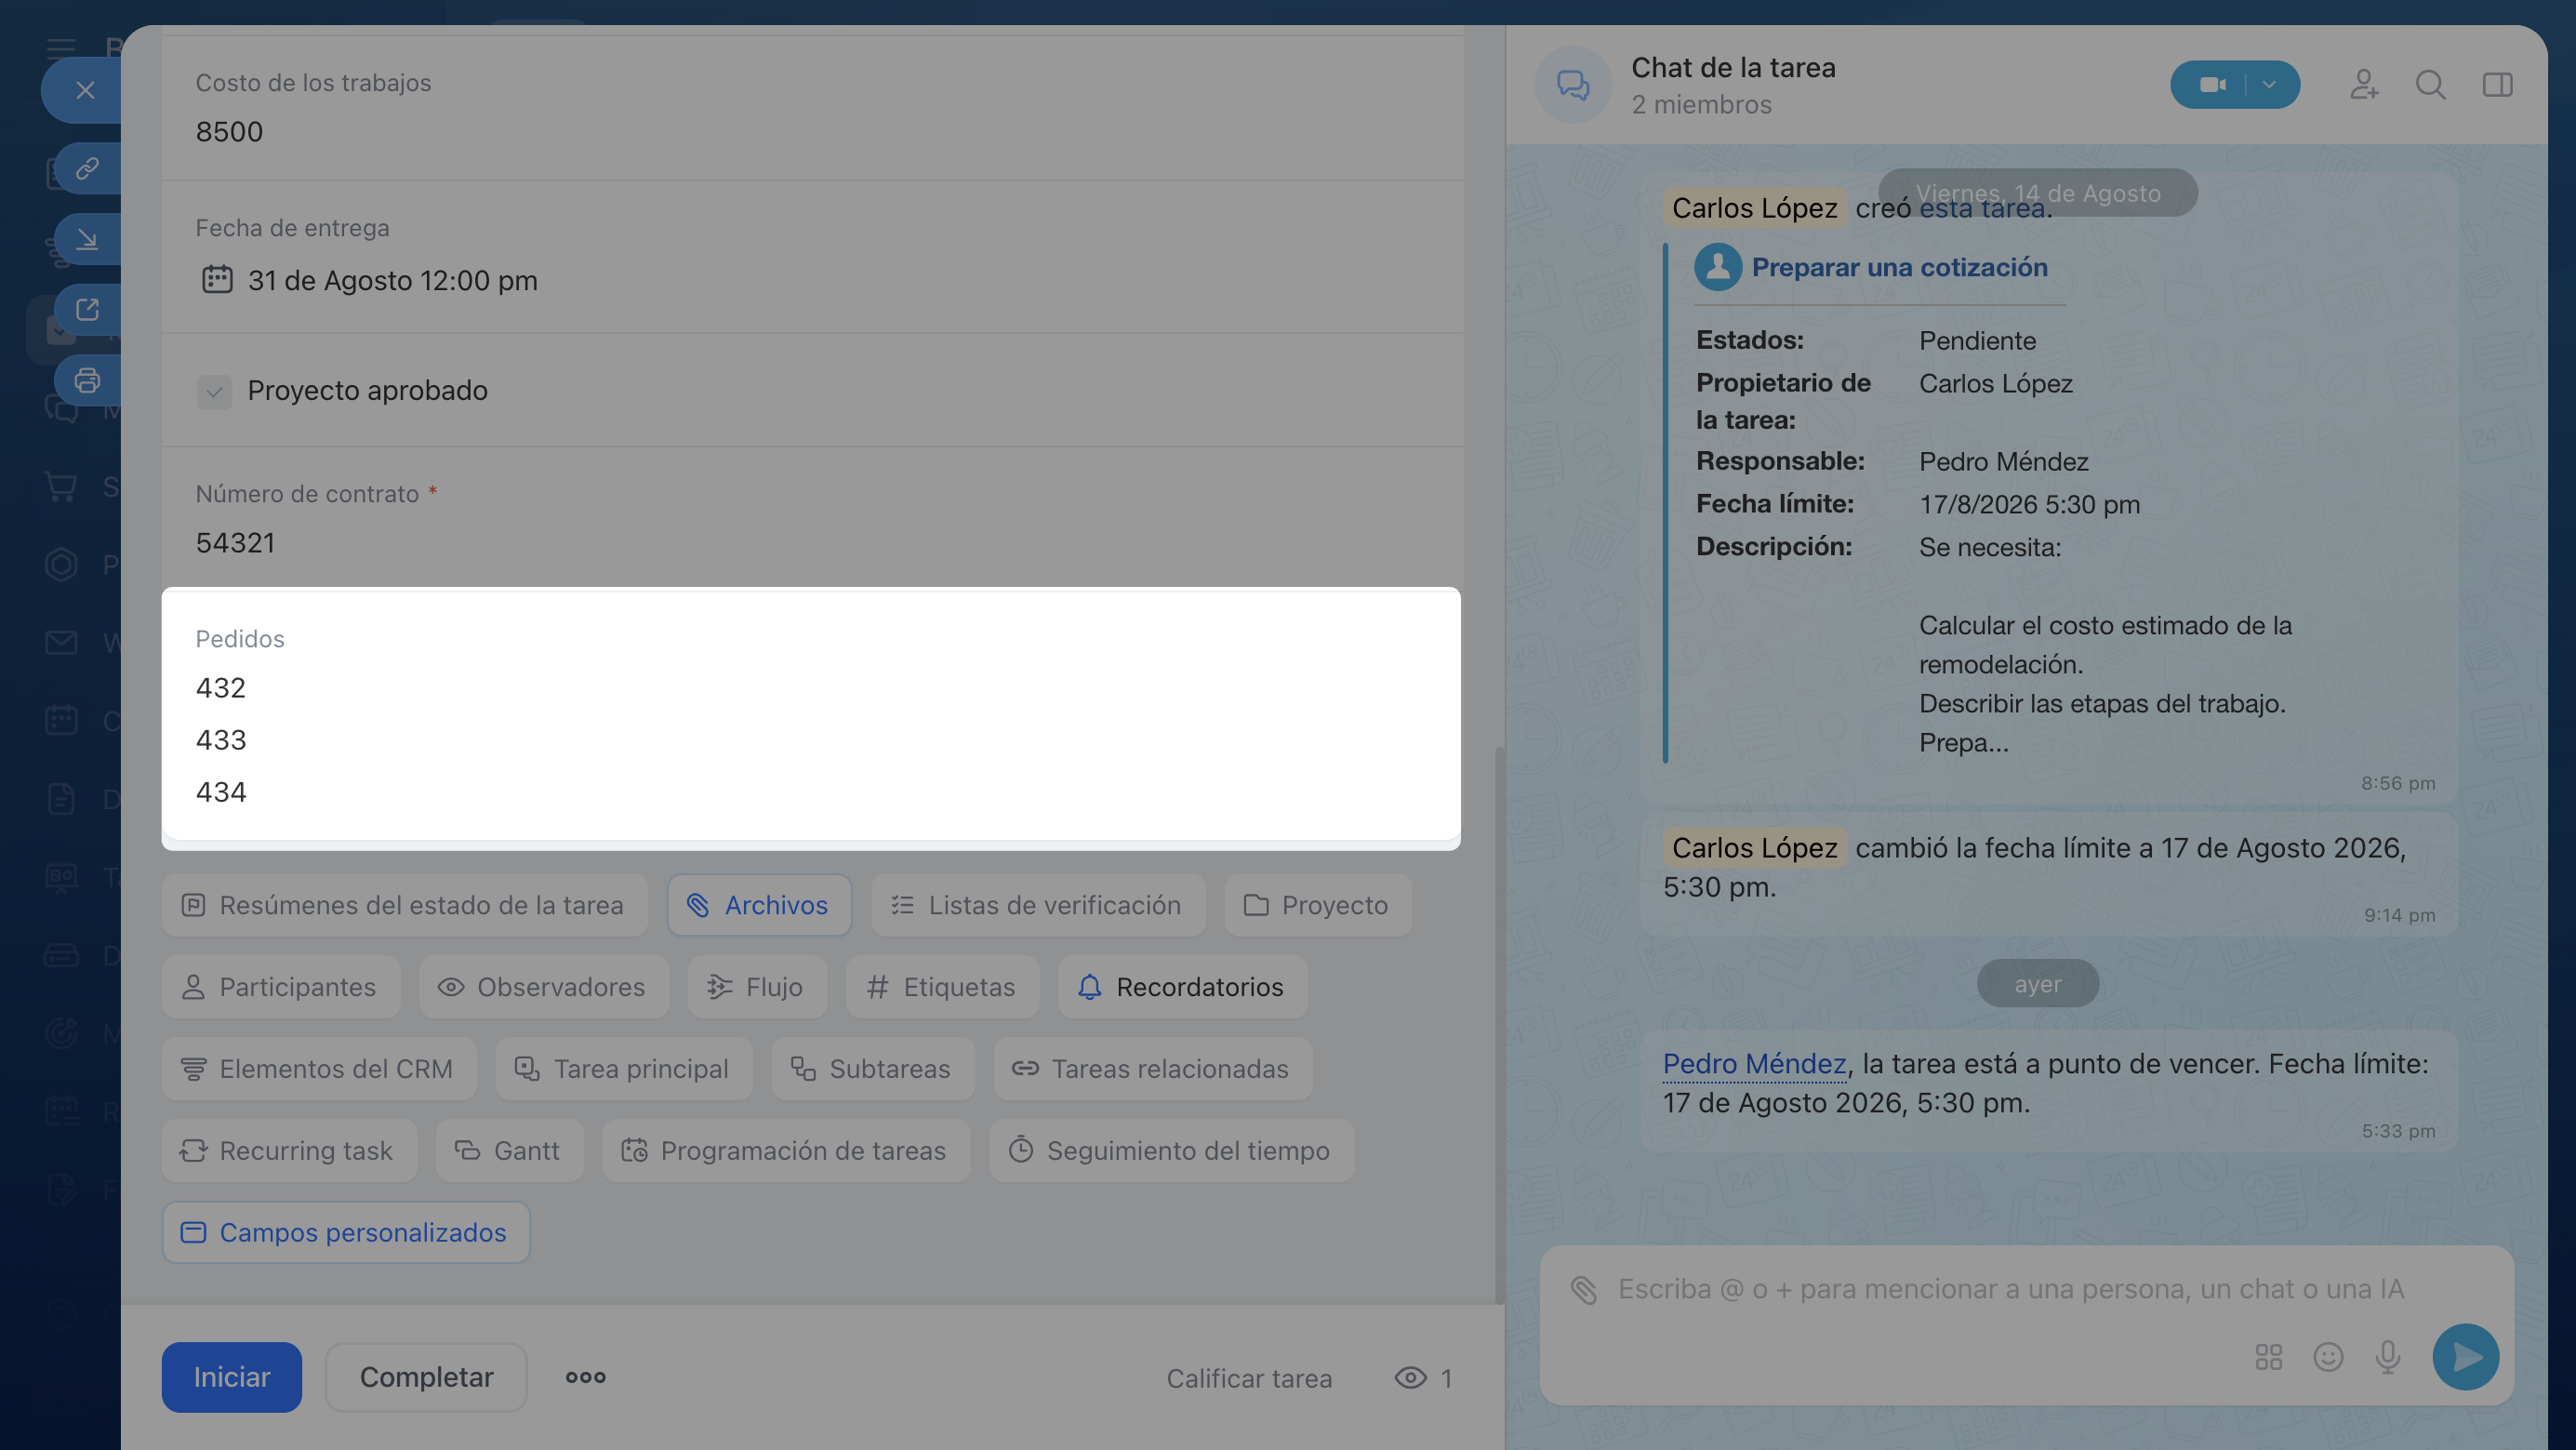Start a video call in the task chat
This screenshot has width=2576, height=1450.
tap(2211, 85)
